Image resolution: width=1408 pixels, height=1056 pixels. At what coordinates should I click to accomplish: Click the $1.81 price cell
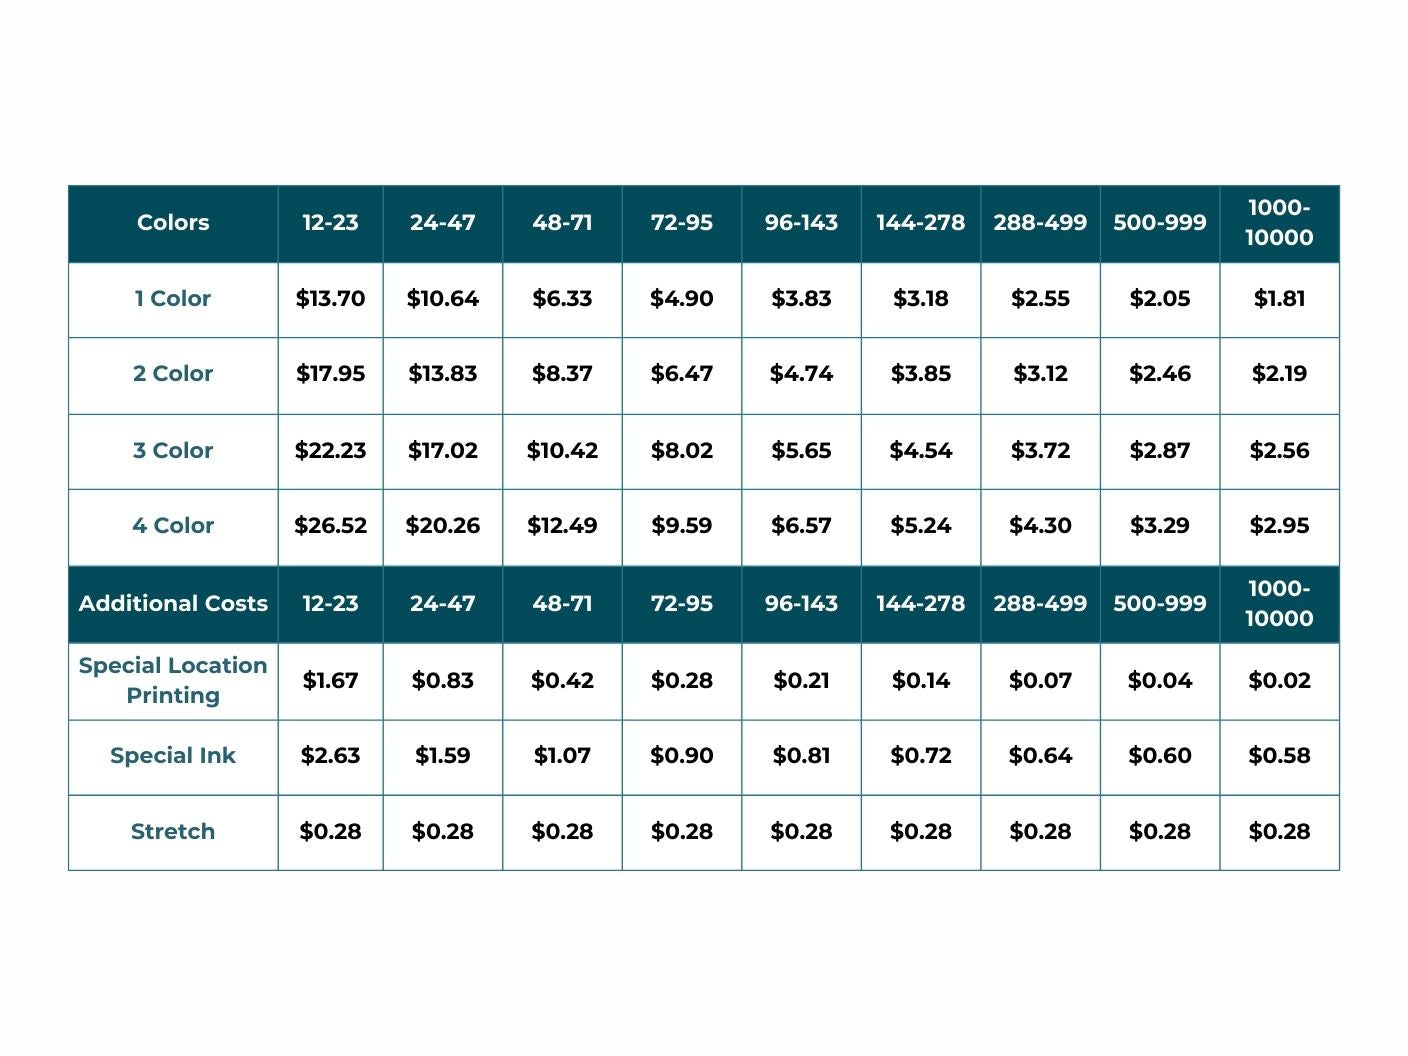(x=1279, y=299)
